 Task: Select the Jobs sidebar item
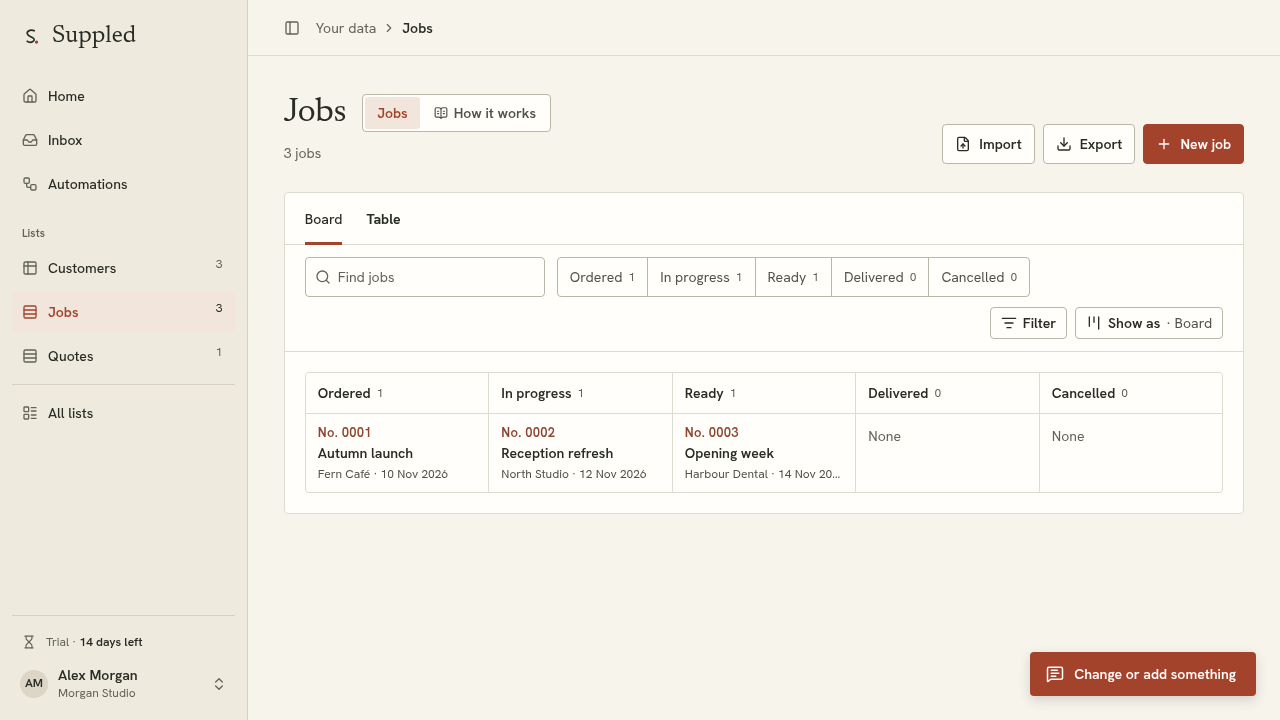[x=123, y=312]
